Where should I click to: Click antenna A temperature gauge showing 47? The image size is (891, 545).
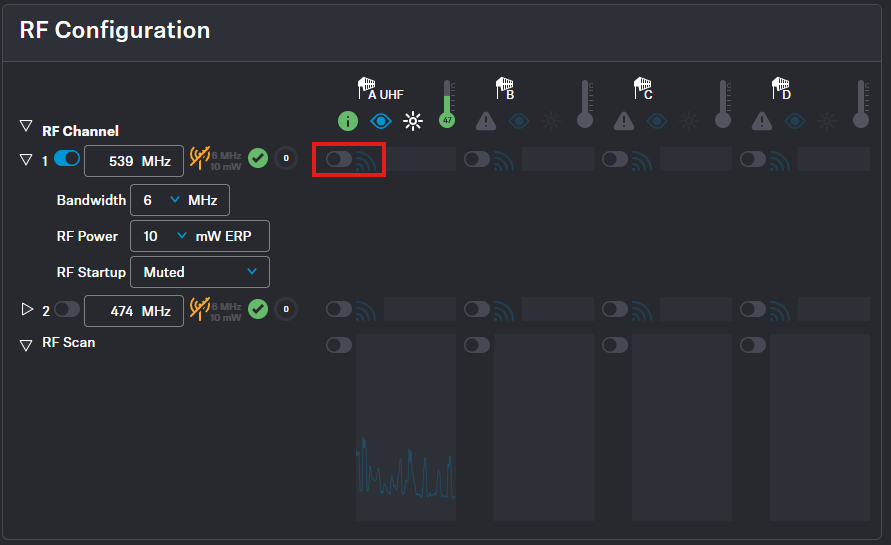point(447,104)
